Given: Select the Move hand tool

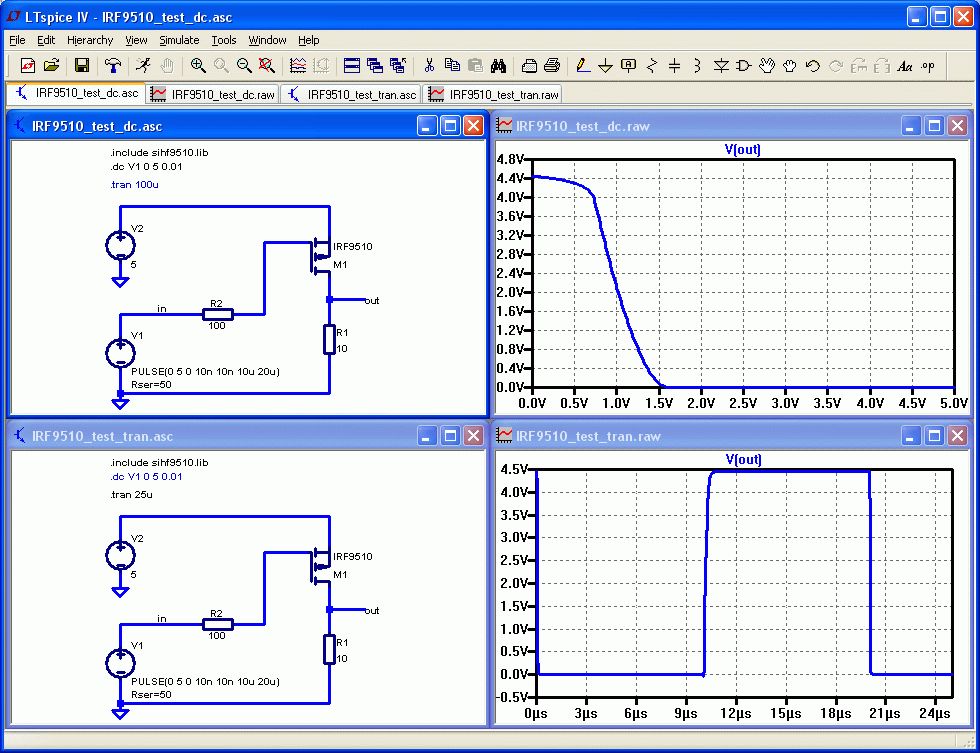Looking at the screenshot, I should point(767,66).
